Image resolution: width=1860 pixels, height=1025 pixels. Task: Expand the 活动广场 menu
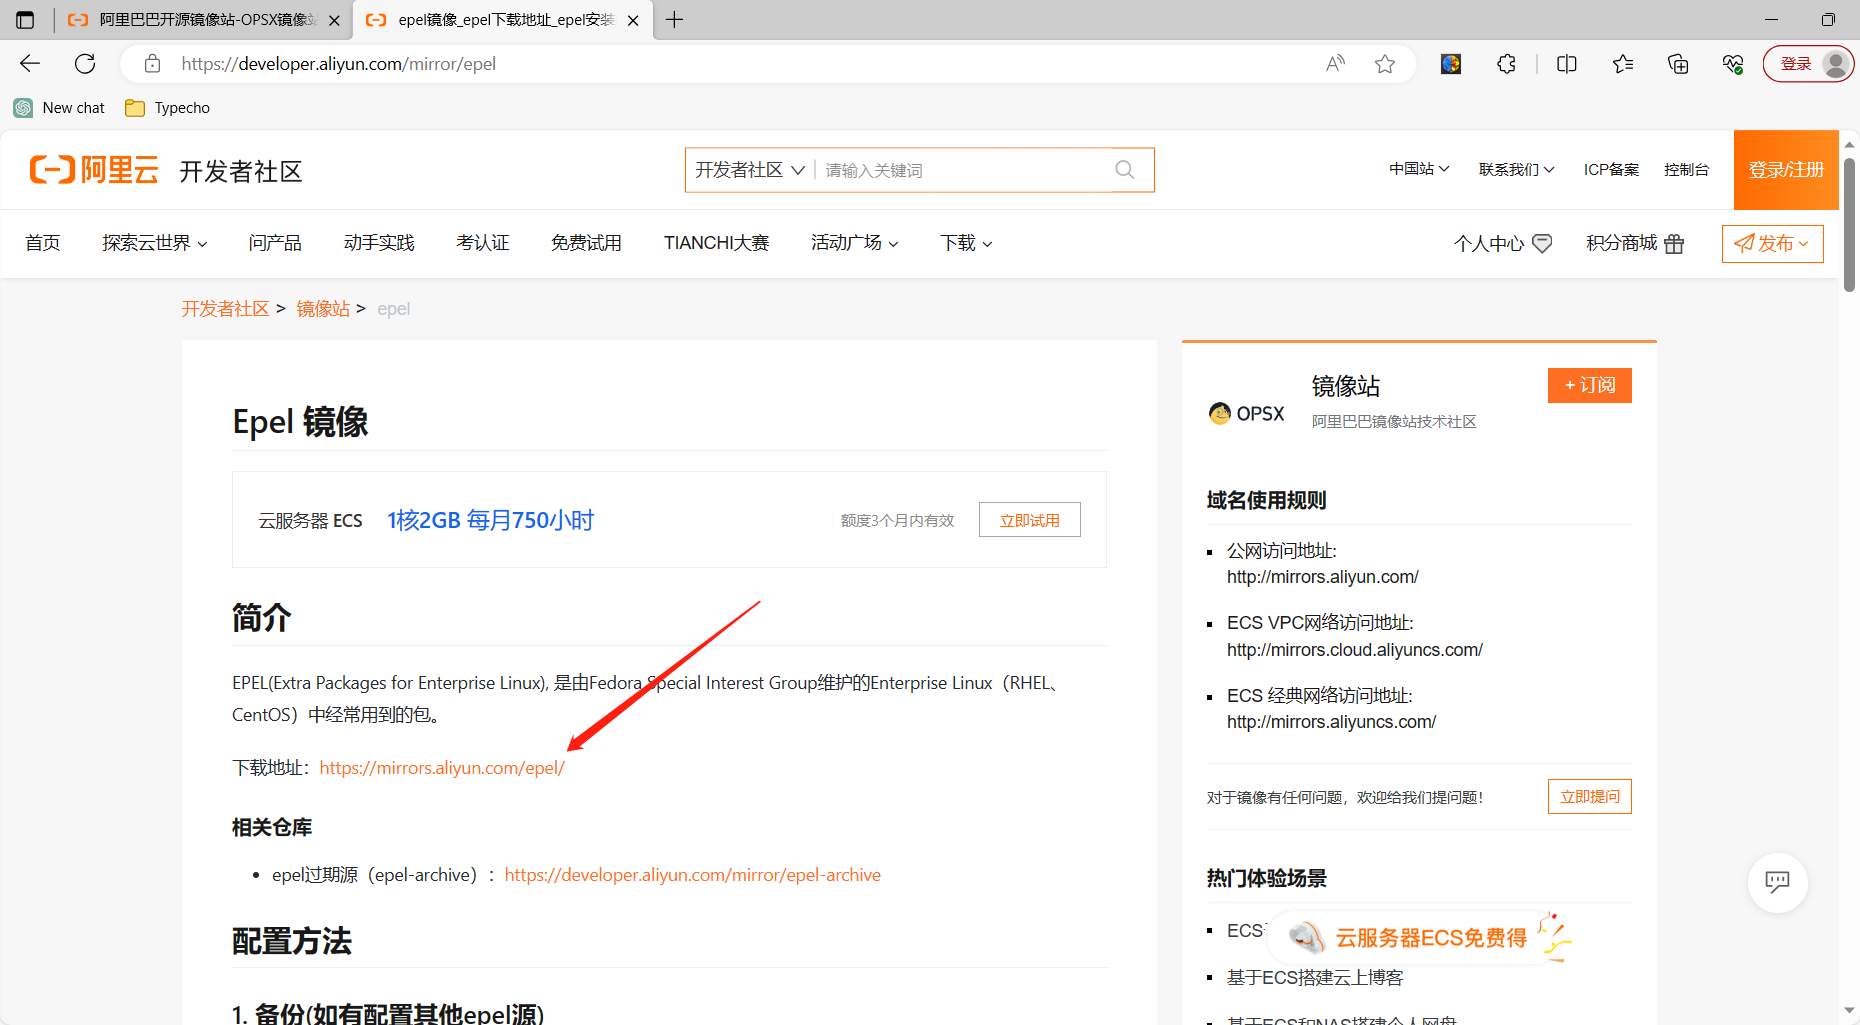pos(855,243)
